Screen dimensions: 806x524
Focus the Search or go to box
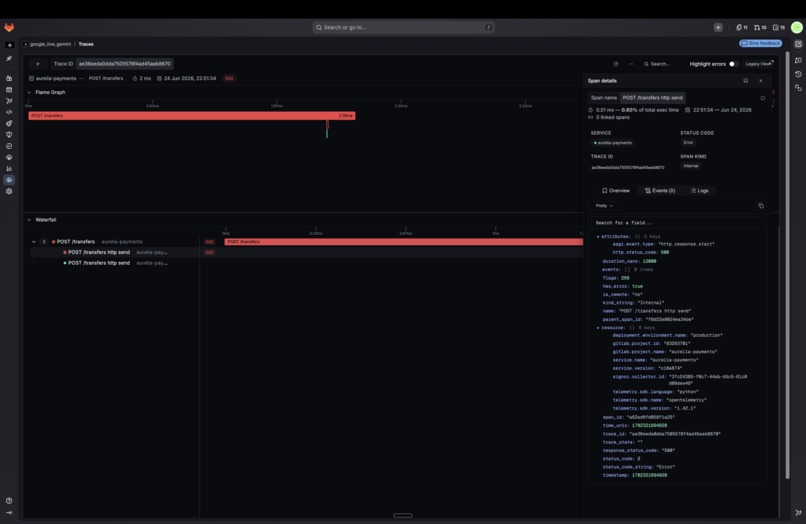click(x=404, y=27)
